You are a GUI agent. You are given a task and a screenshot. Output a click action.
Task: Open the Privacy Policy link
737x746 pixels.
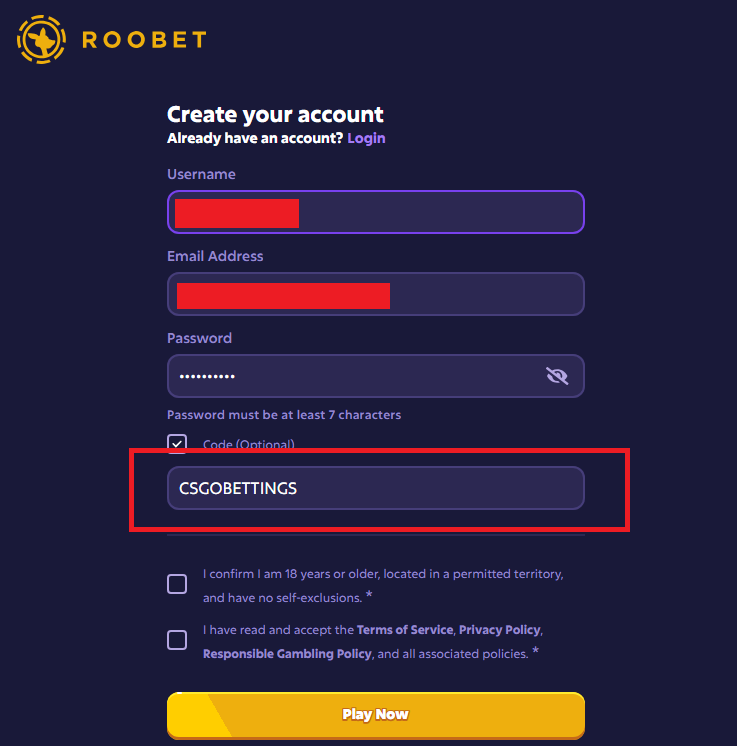pos(499,630)
